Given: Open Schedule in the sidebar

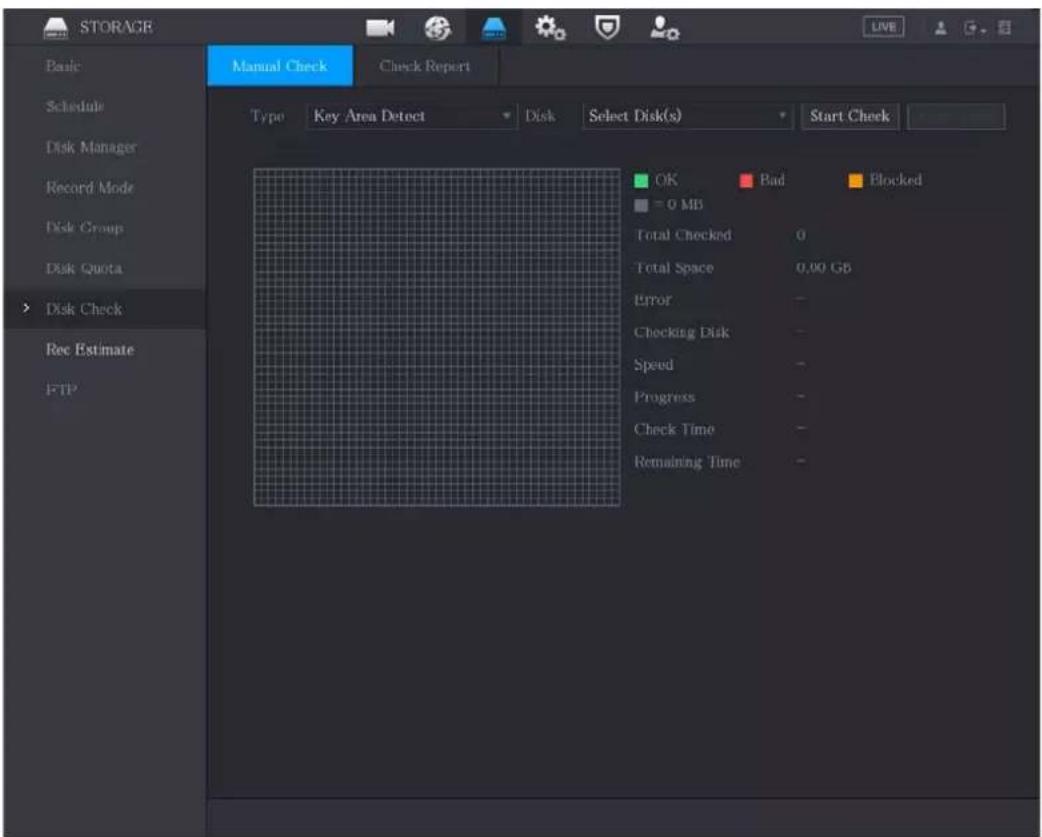Looking at the screenshot, I should click(x=75, y=106).
